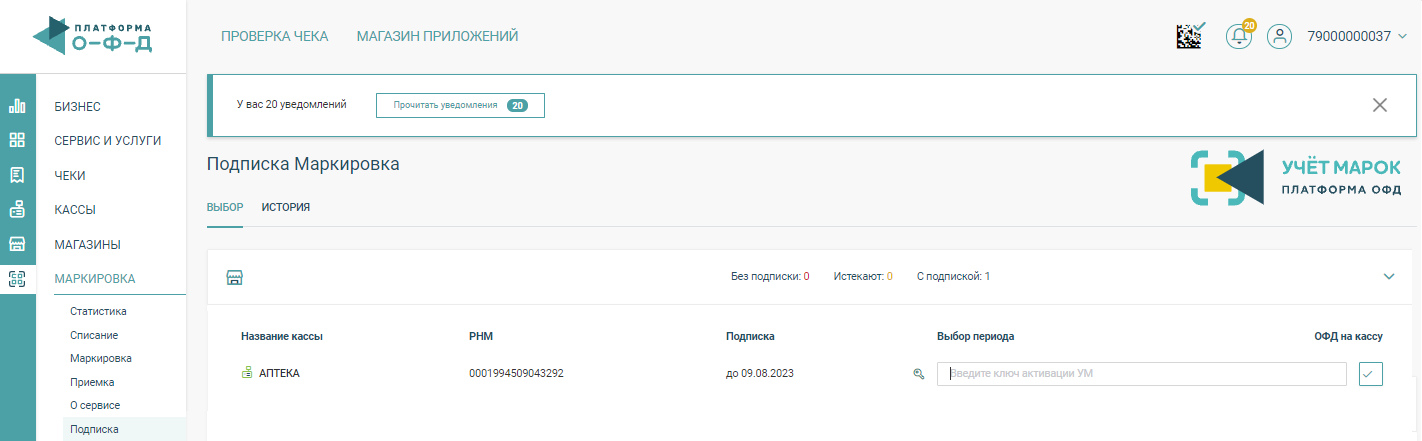Open the store Магазины sidebar icon
1422x441 pixels.
click(x=17, y=244)
